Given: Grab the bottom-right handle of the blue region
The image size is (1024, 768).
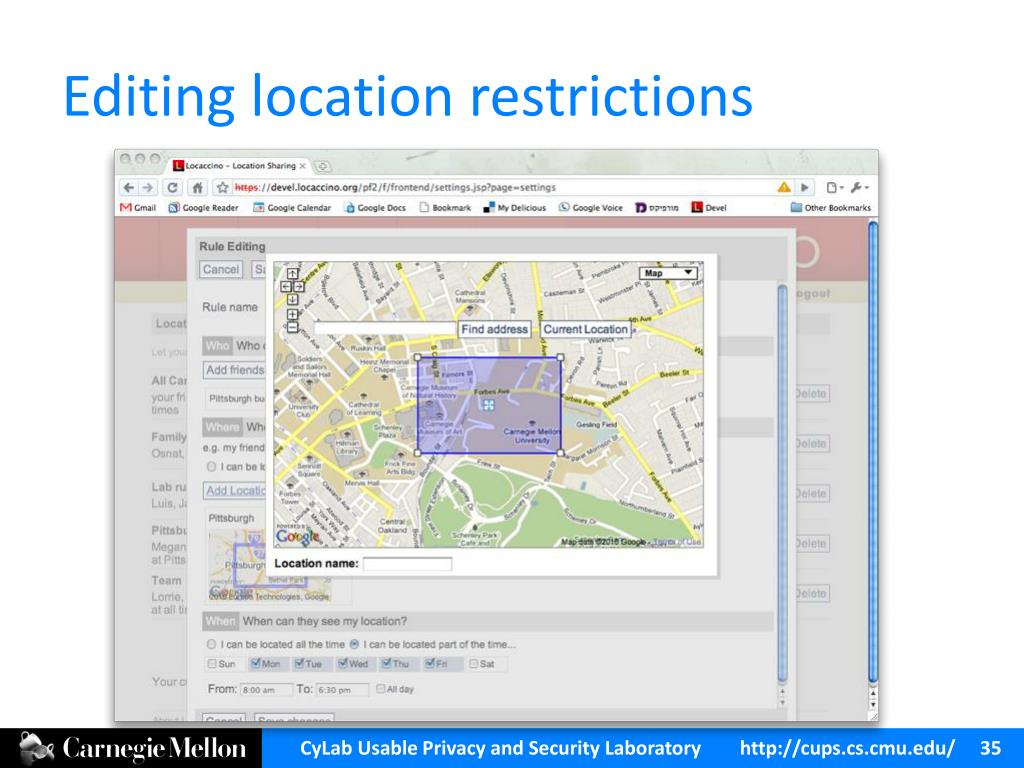Looking at the screenshot, I should (560, 453).
